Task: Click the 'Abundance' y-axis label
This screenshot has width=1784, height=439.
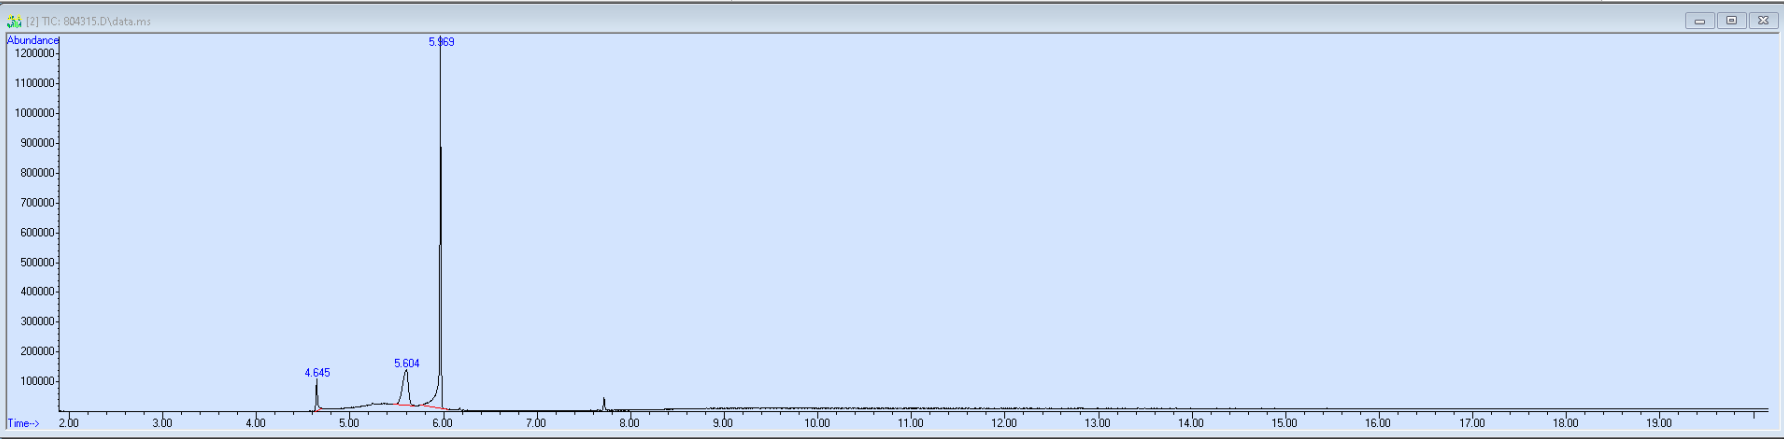Action: point(33,41)
